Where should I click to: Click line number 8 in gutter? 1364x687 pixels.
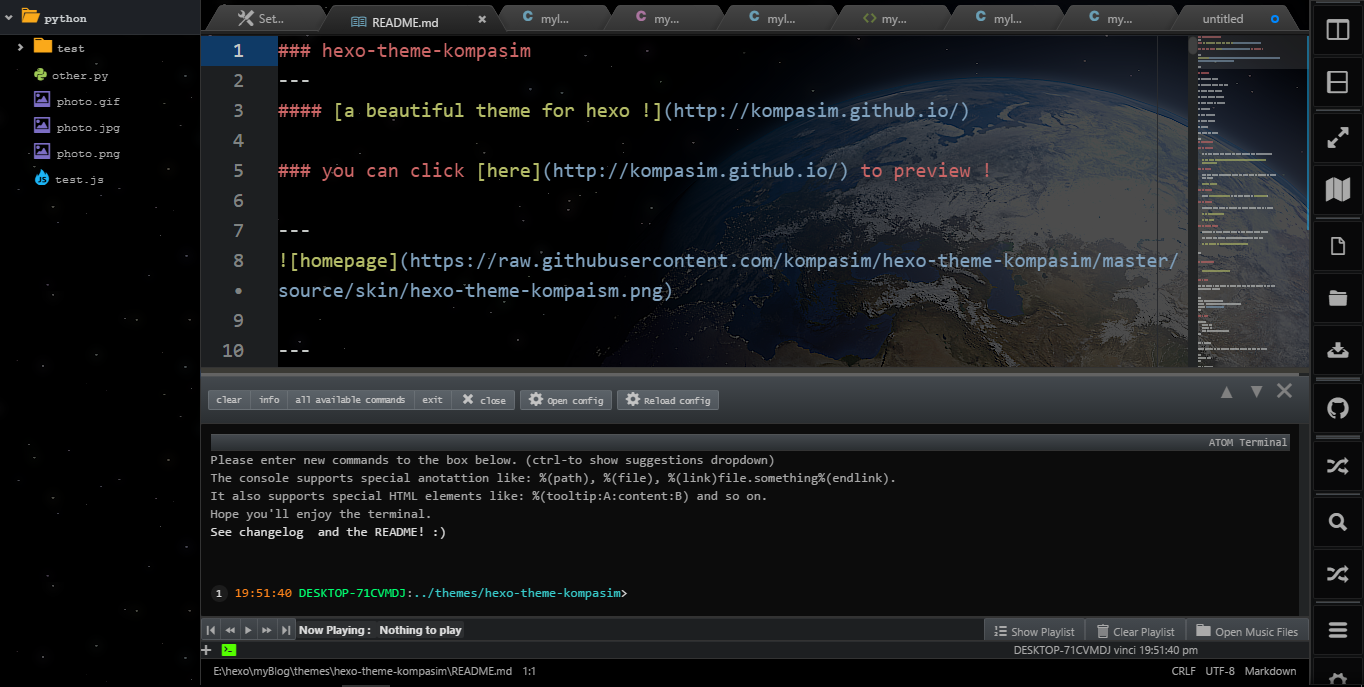[x=238, y=260]
